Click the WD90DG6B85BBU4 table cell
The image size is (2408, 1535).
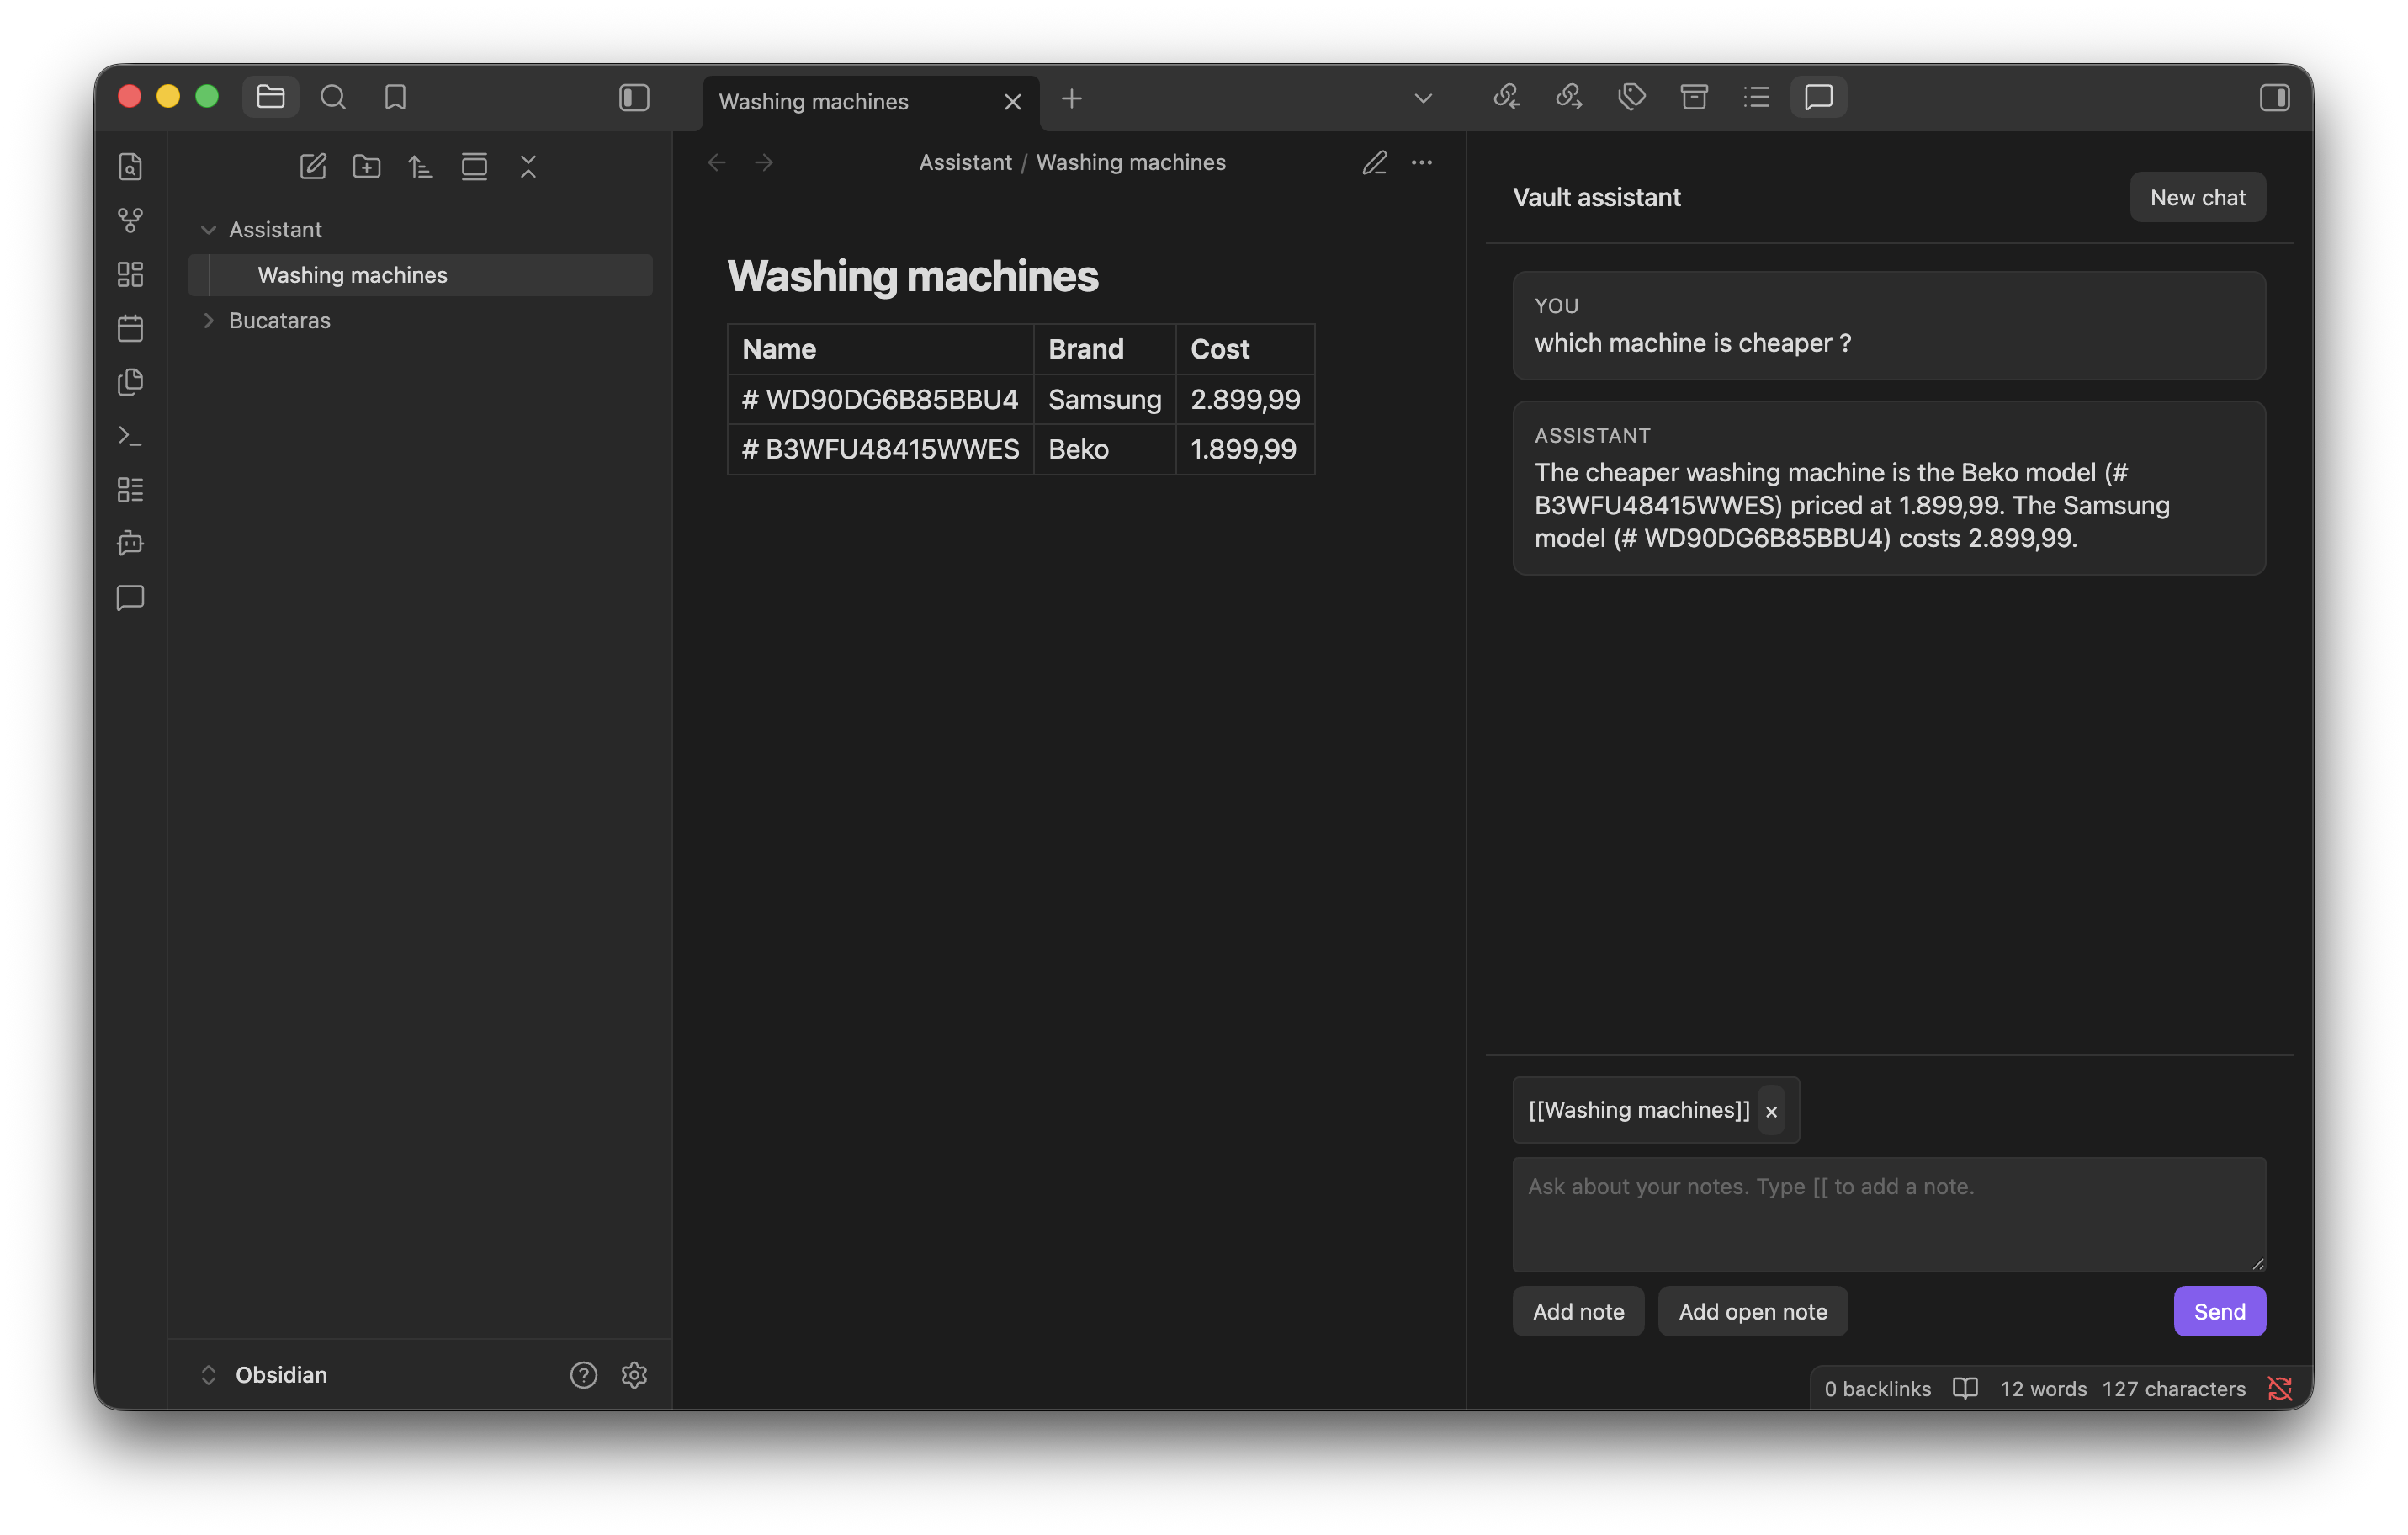tap(880, 399)
